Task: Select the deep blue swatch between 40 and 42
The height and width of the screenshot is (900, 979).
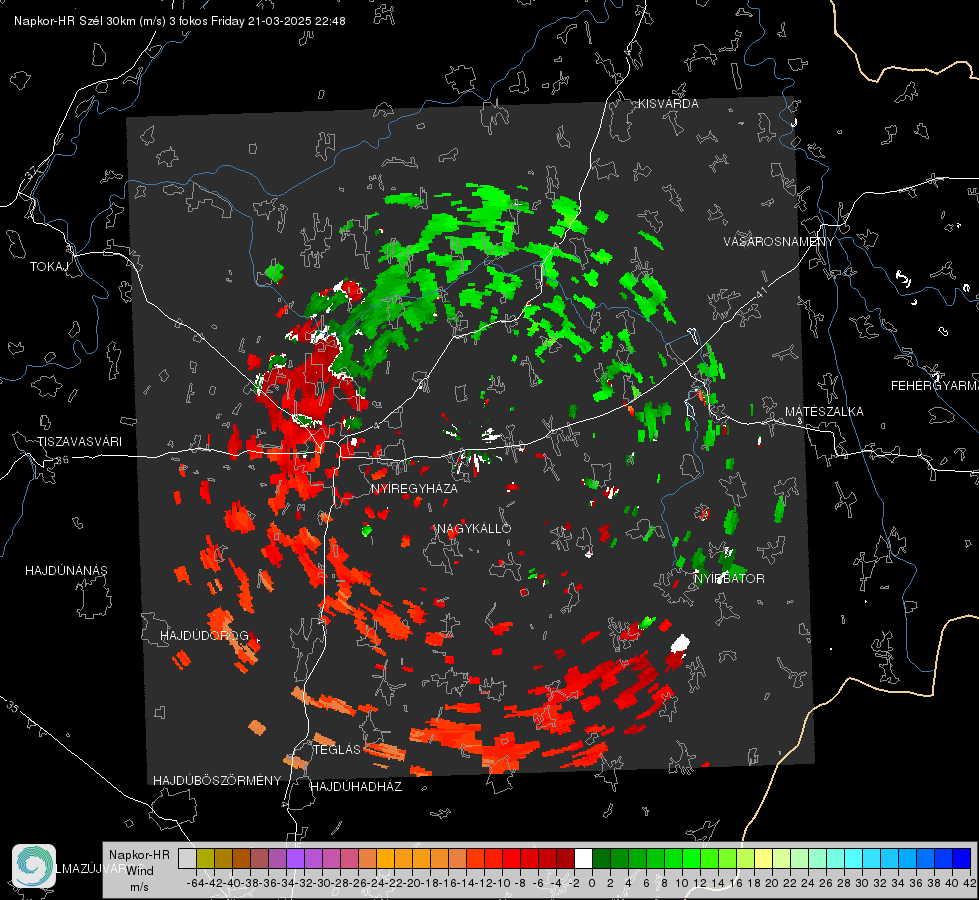Action: pos(962,859)
